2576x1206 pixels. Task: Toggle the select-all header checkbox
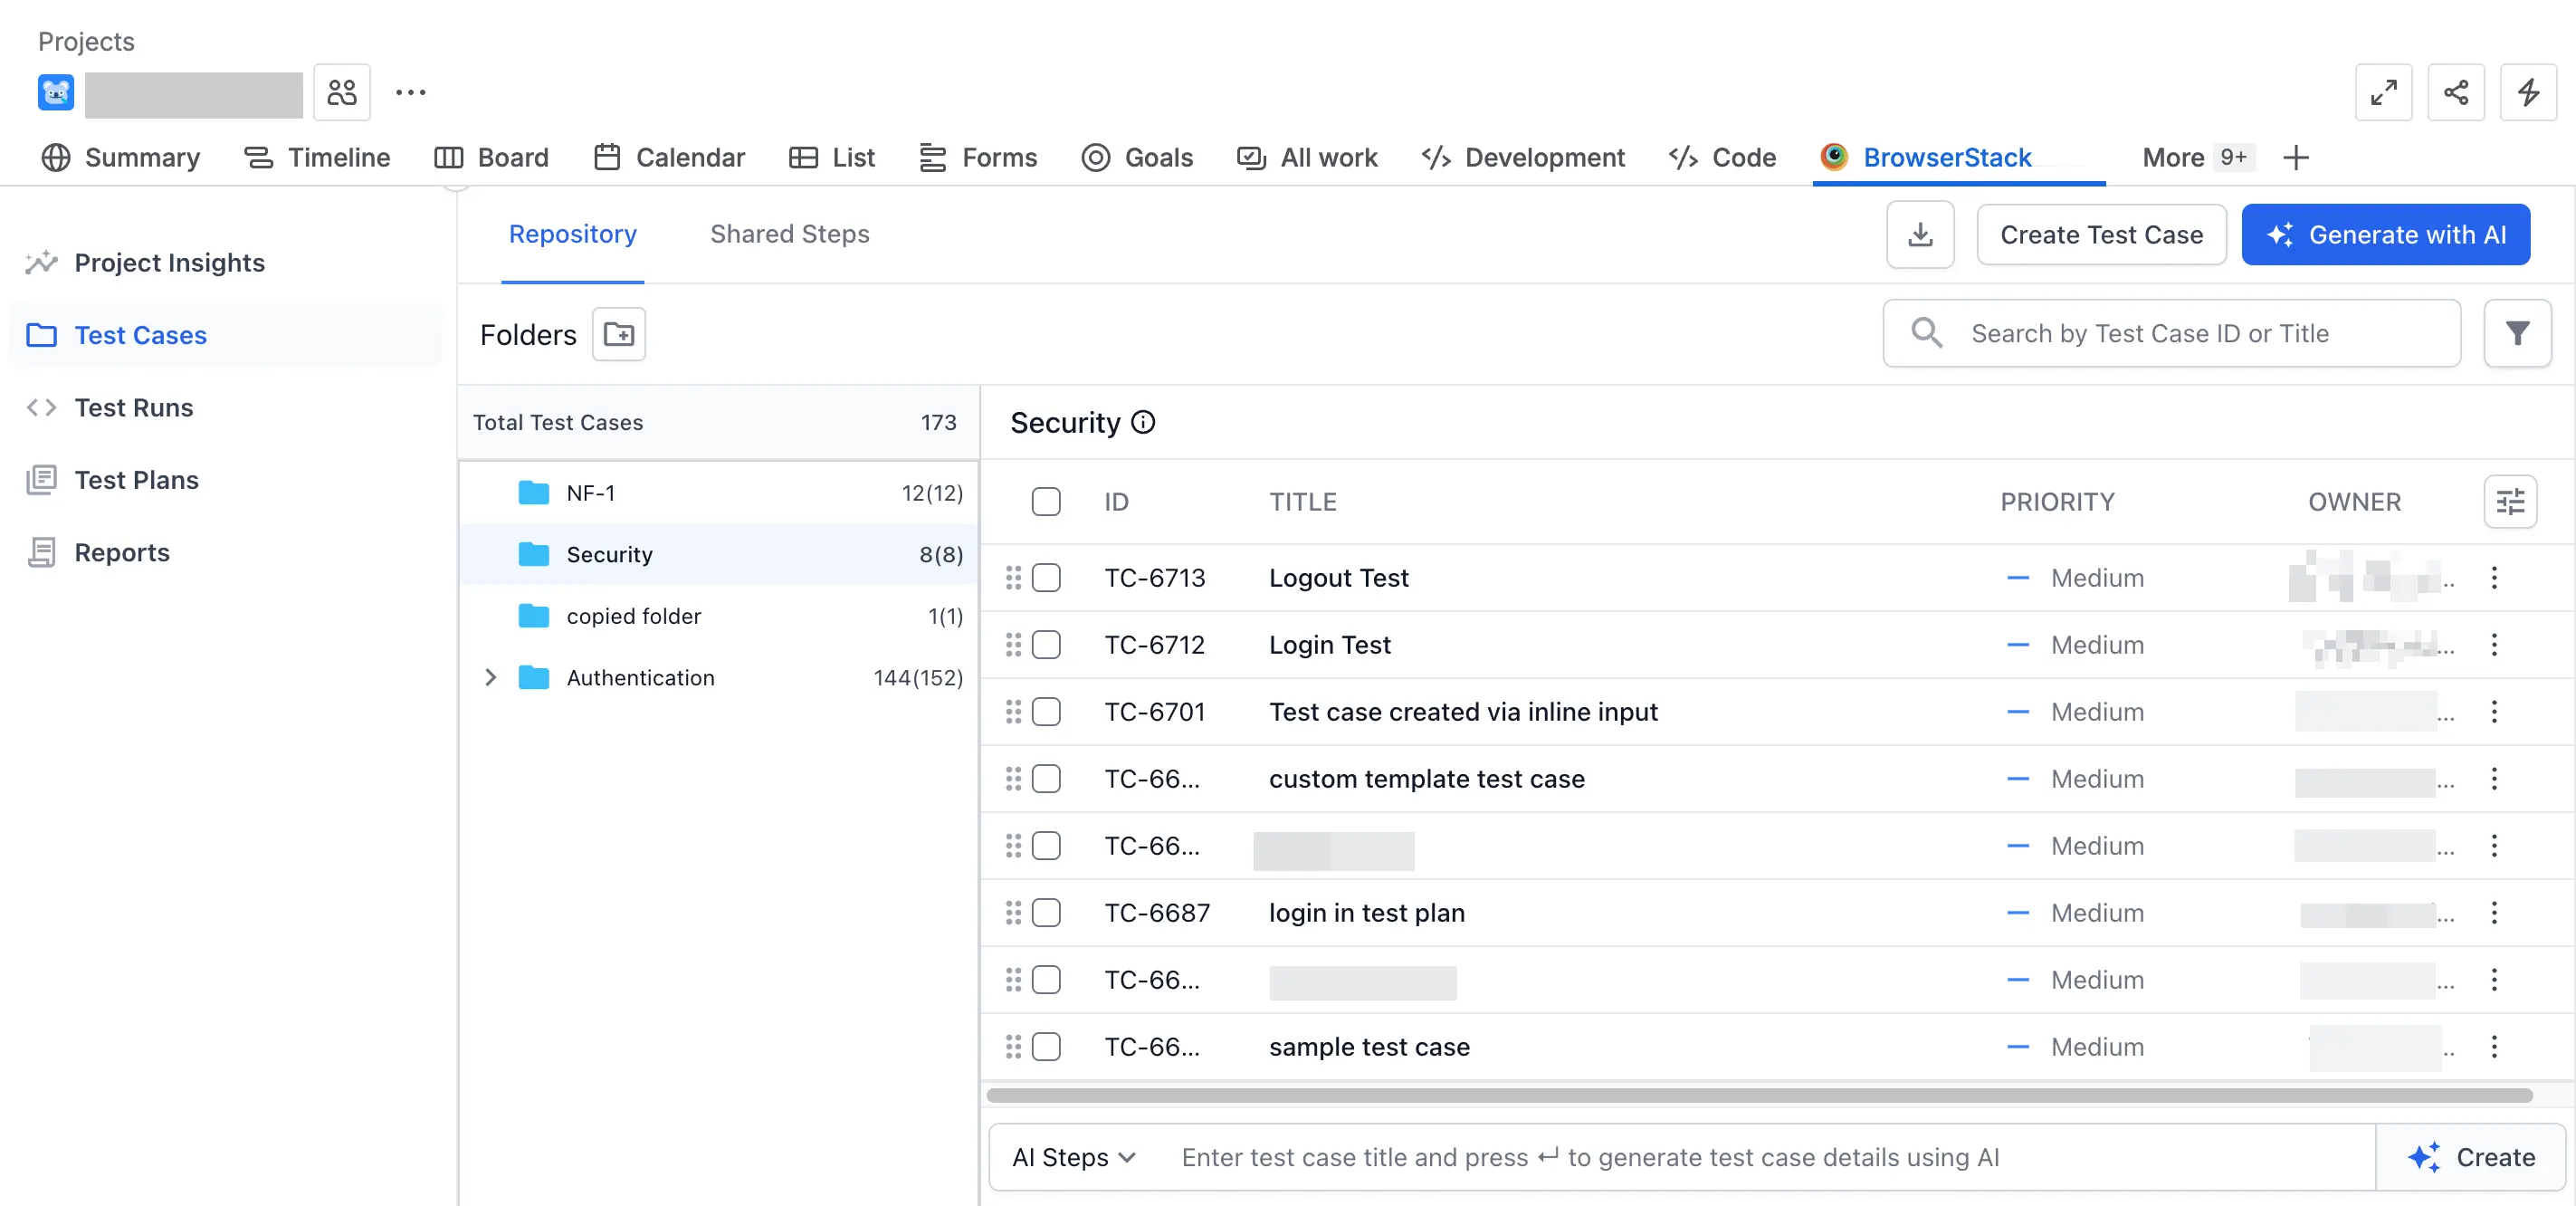[1046, 502]
